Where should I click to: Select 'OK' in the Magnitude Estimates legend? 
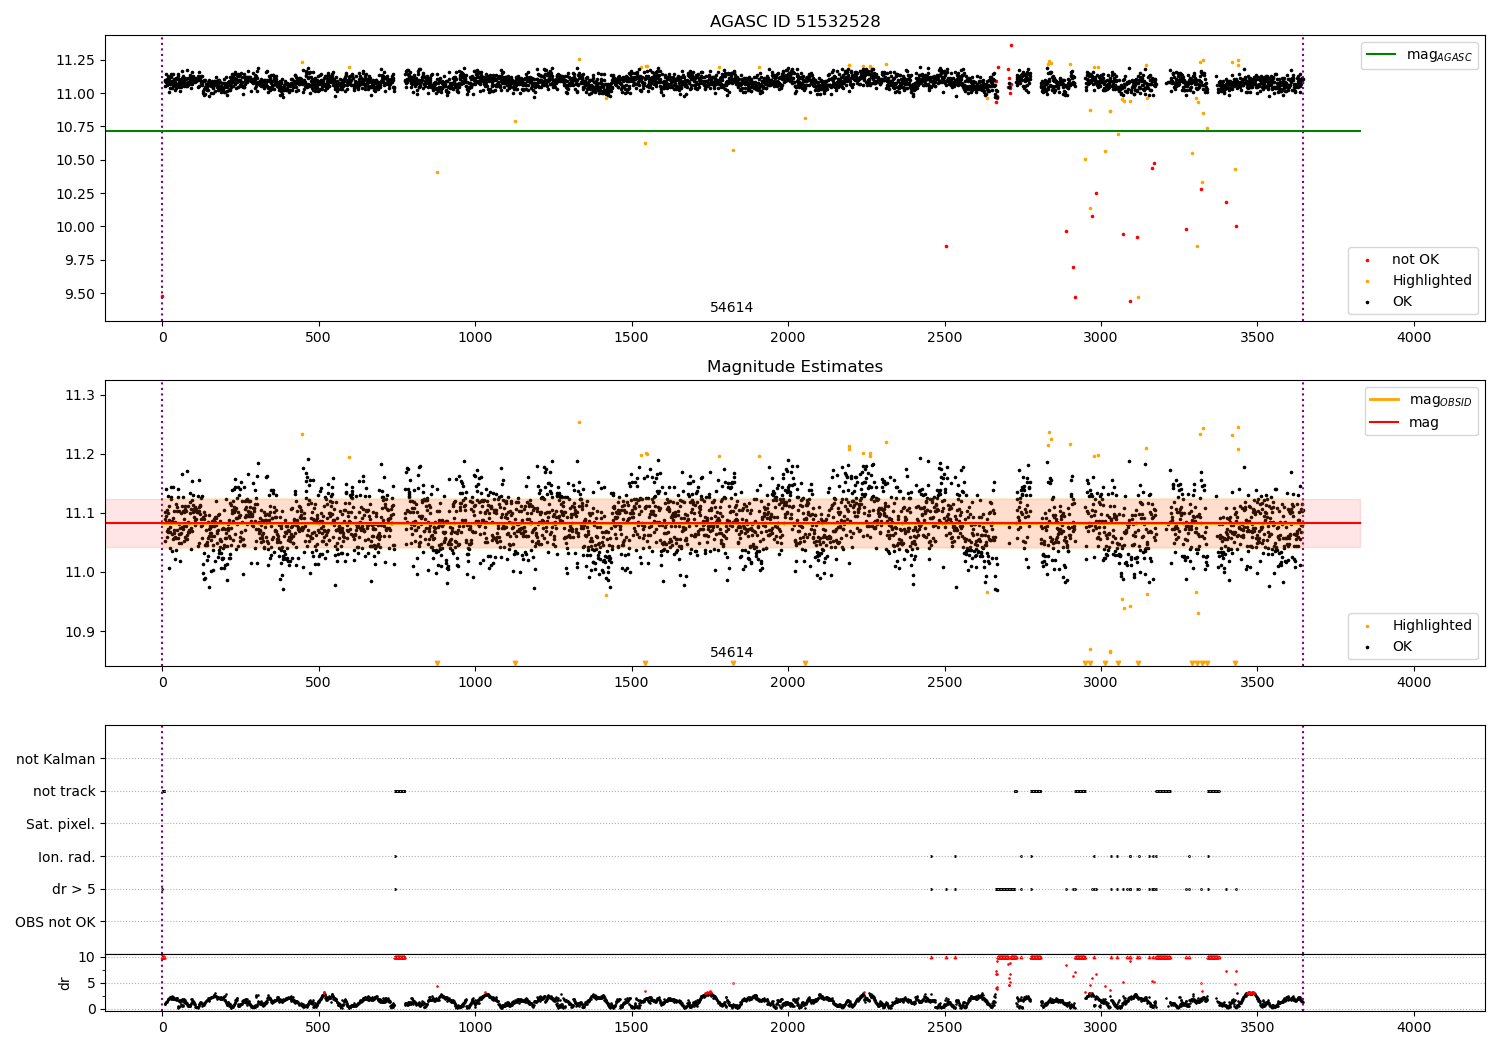tap(1402, 647)
